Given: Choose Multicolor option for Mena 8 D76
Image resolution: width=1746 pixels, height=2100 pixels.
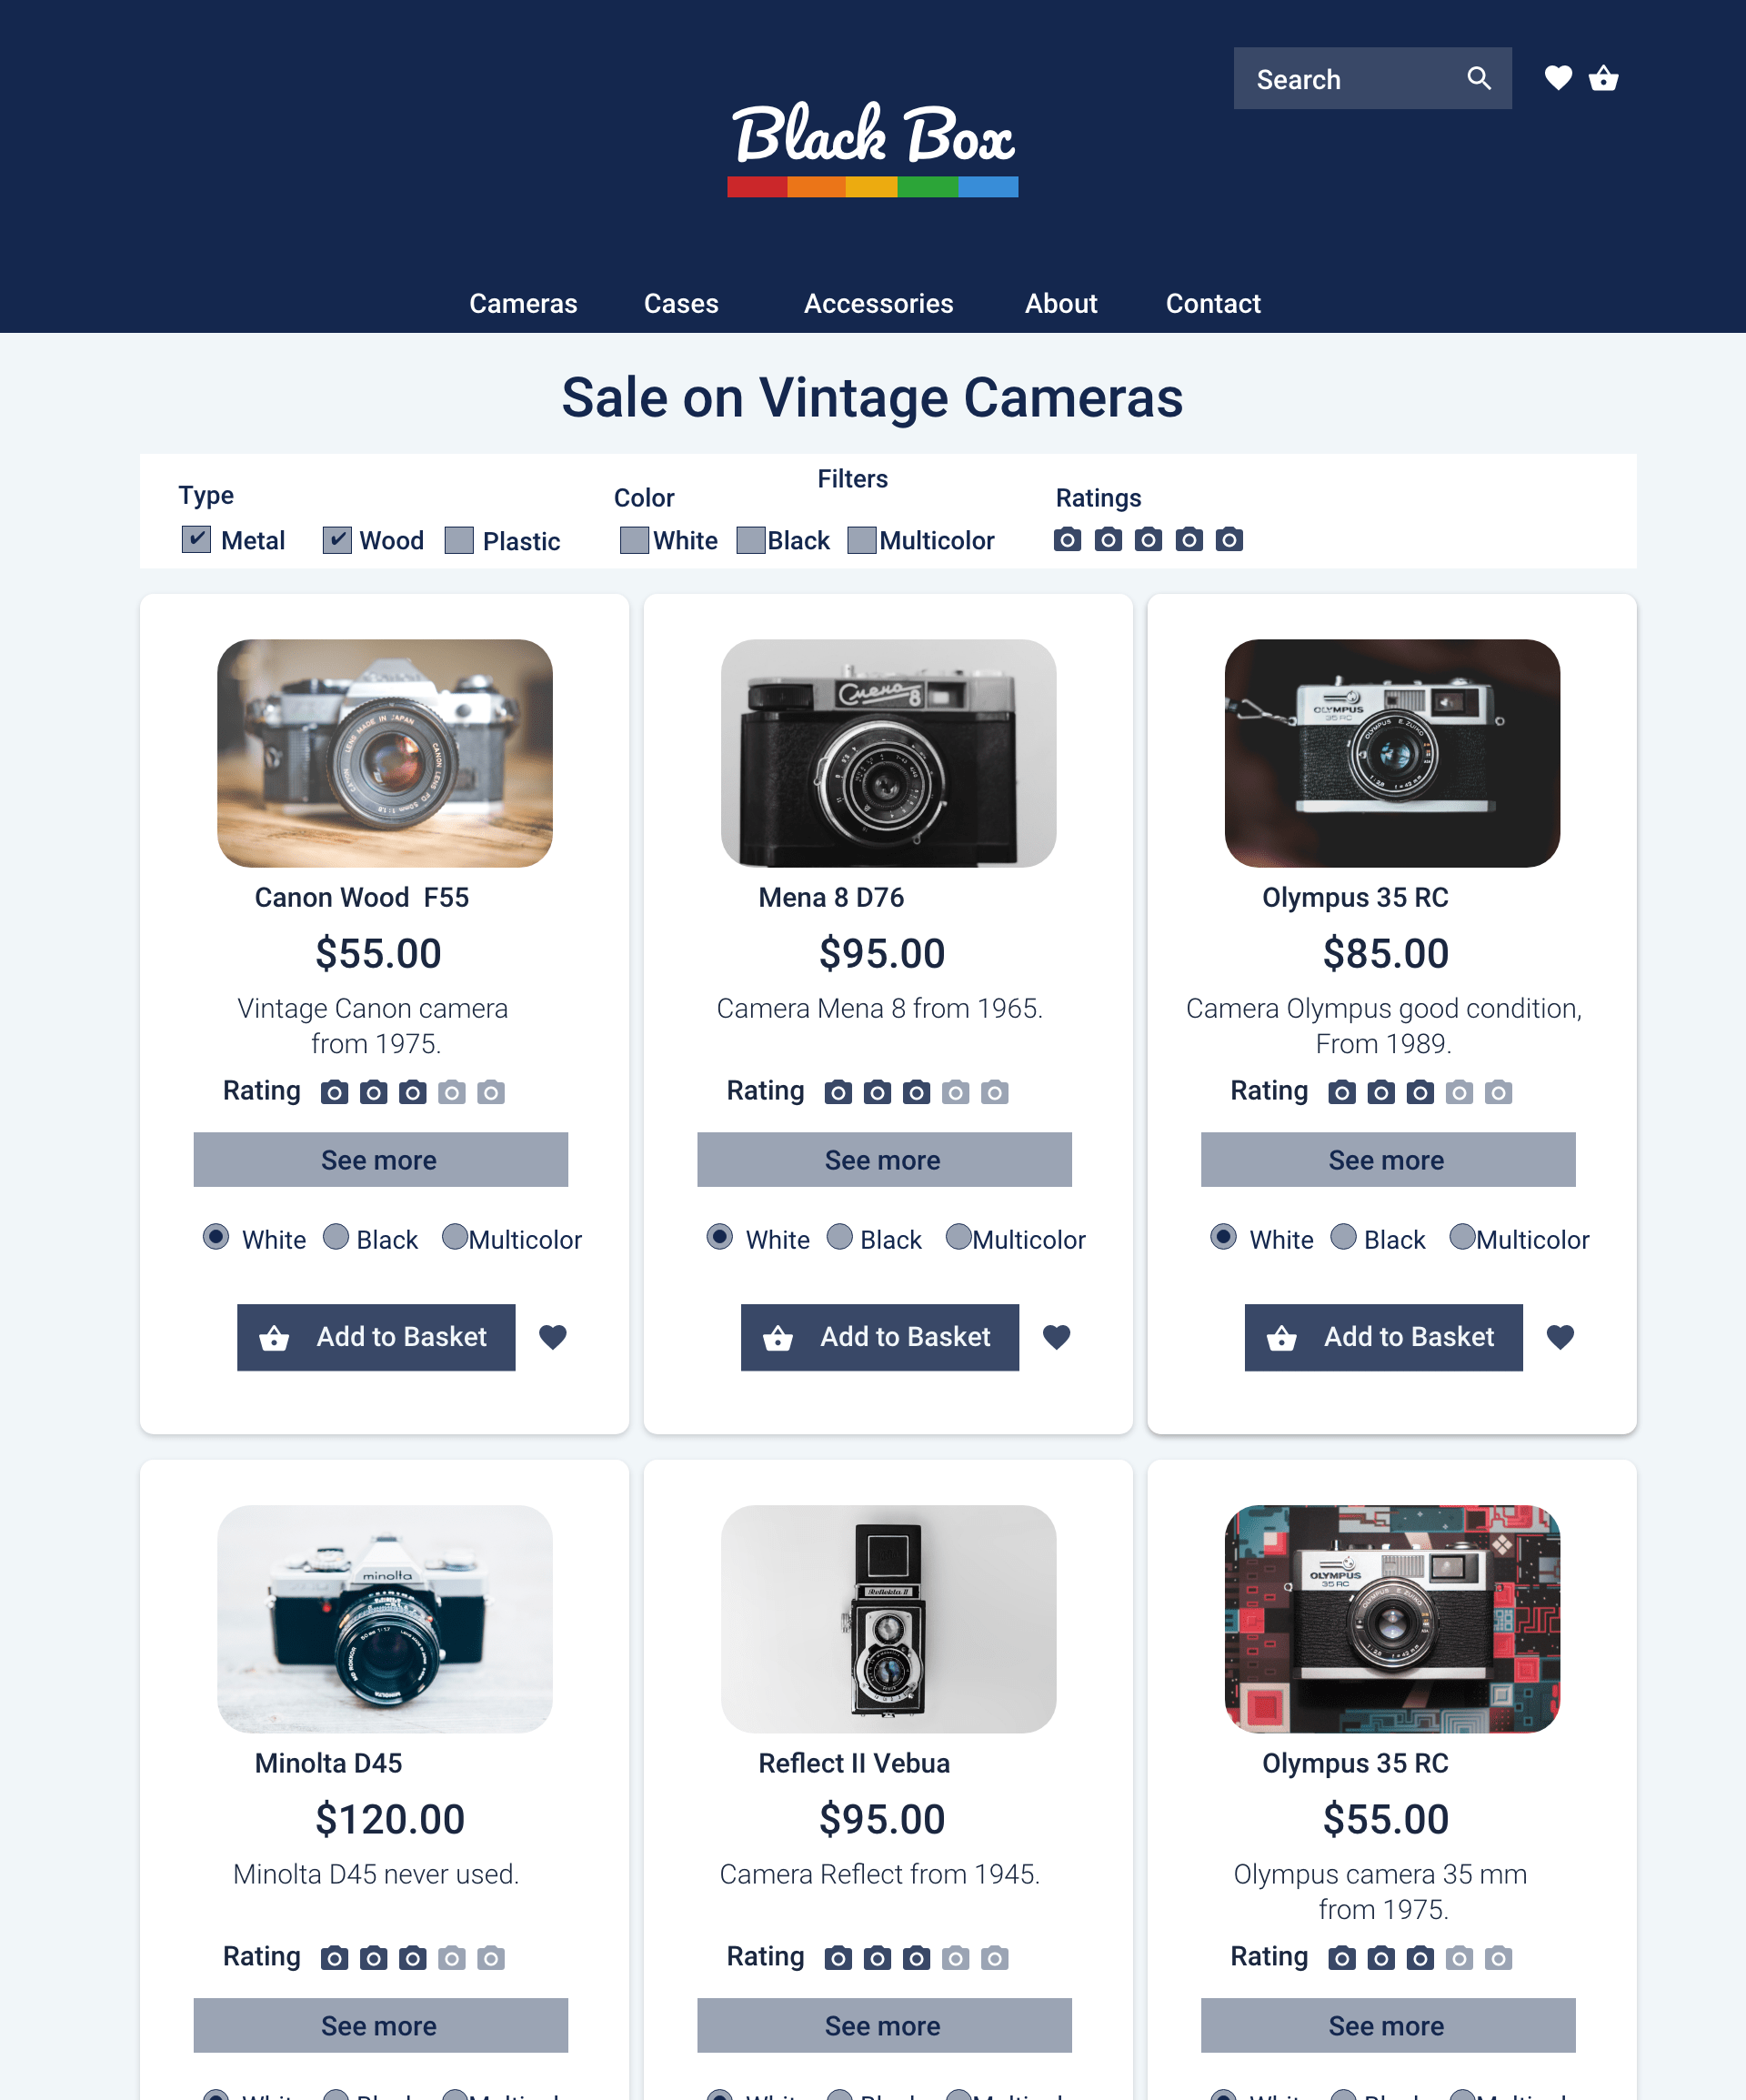Looking at the screenshot, I should pos(959,1238).
